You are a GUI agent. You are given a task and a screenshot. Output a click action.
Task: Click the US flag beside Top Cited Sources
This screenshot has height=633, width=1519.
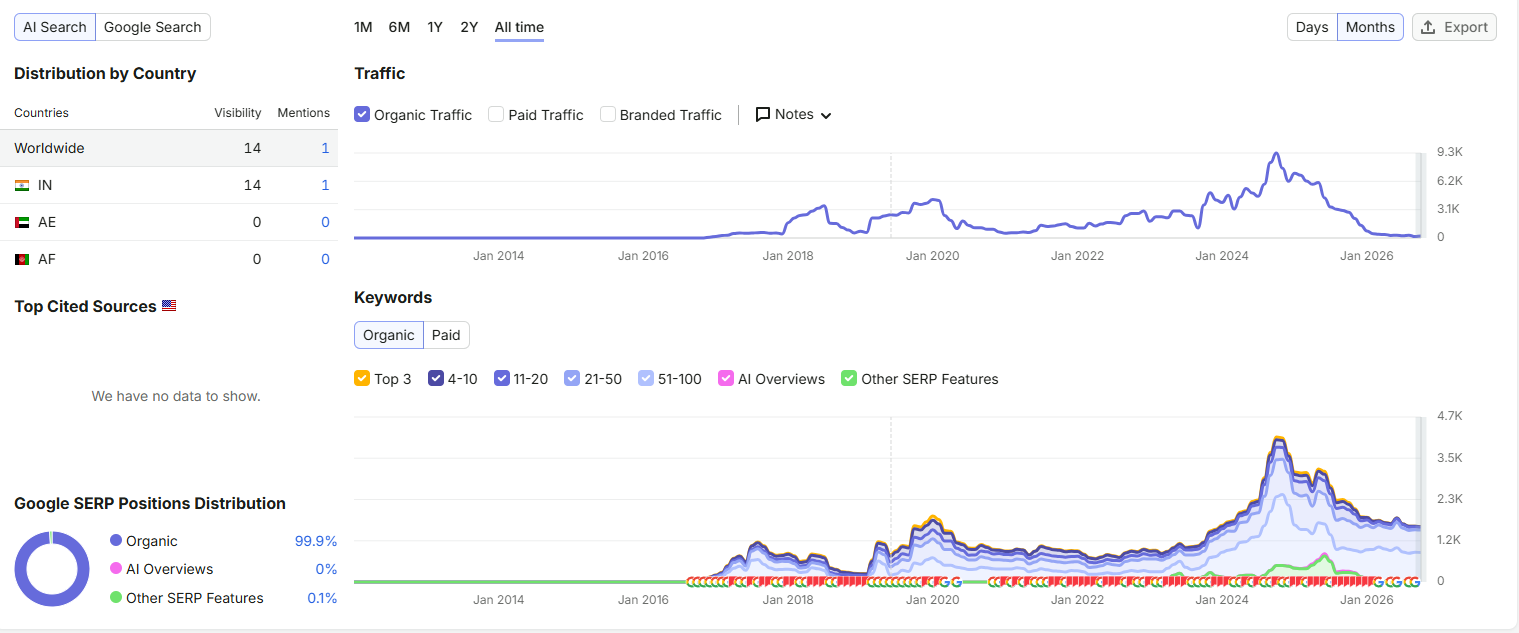pyautogui.click(x=169, y=306)
